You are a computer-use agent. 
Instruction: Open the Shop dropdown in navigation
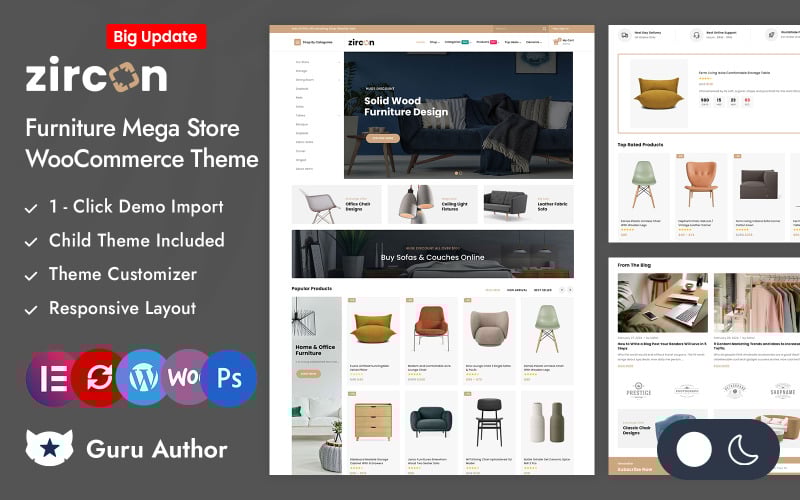click(x=434, y=42)
